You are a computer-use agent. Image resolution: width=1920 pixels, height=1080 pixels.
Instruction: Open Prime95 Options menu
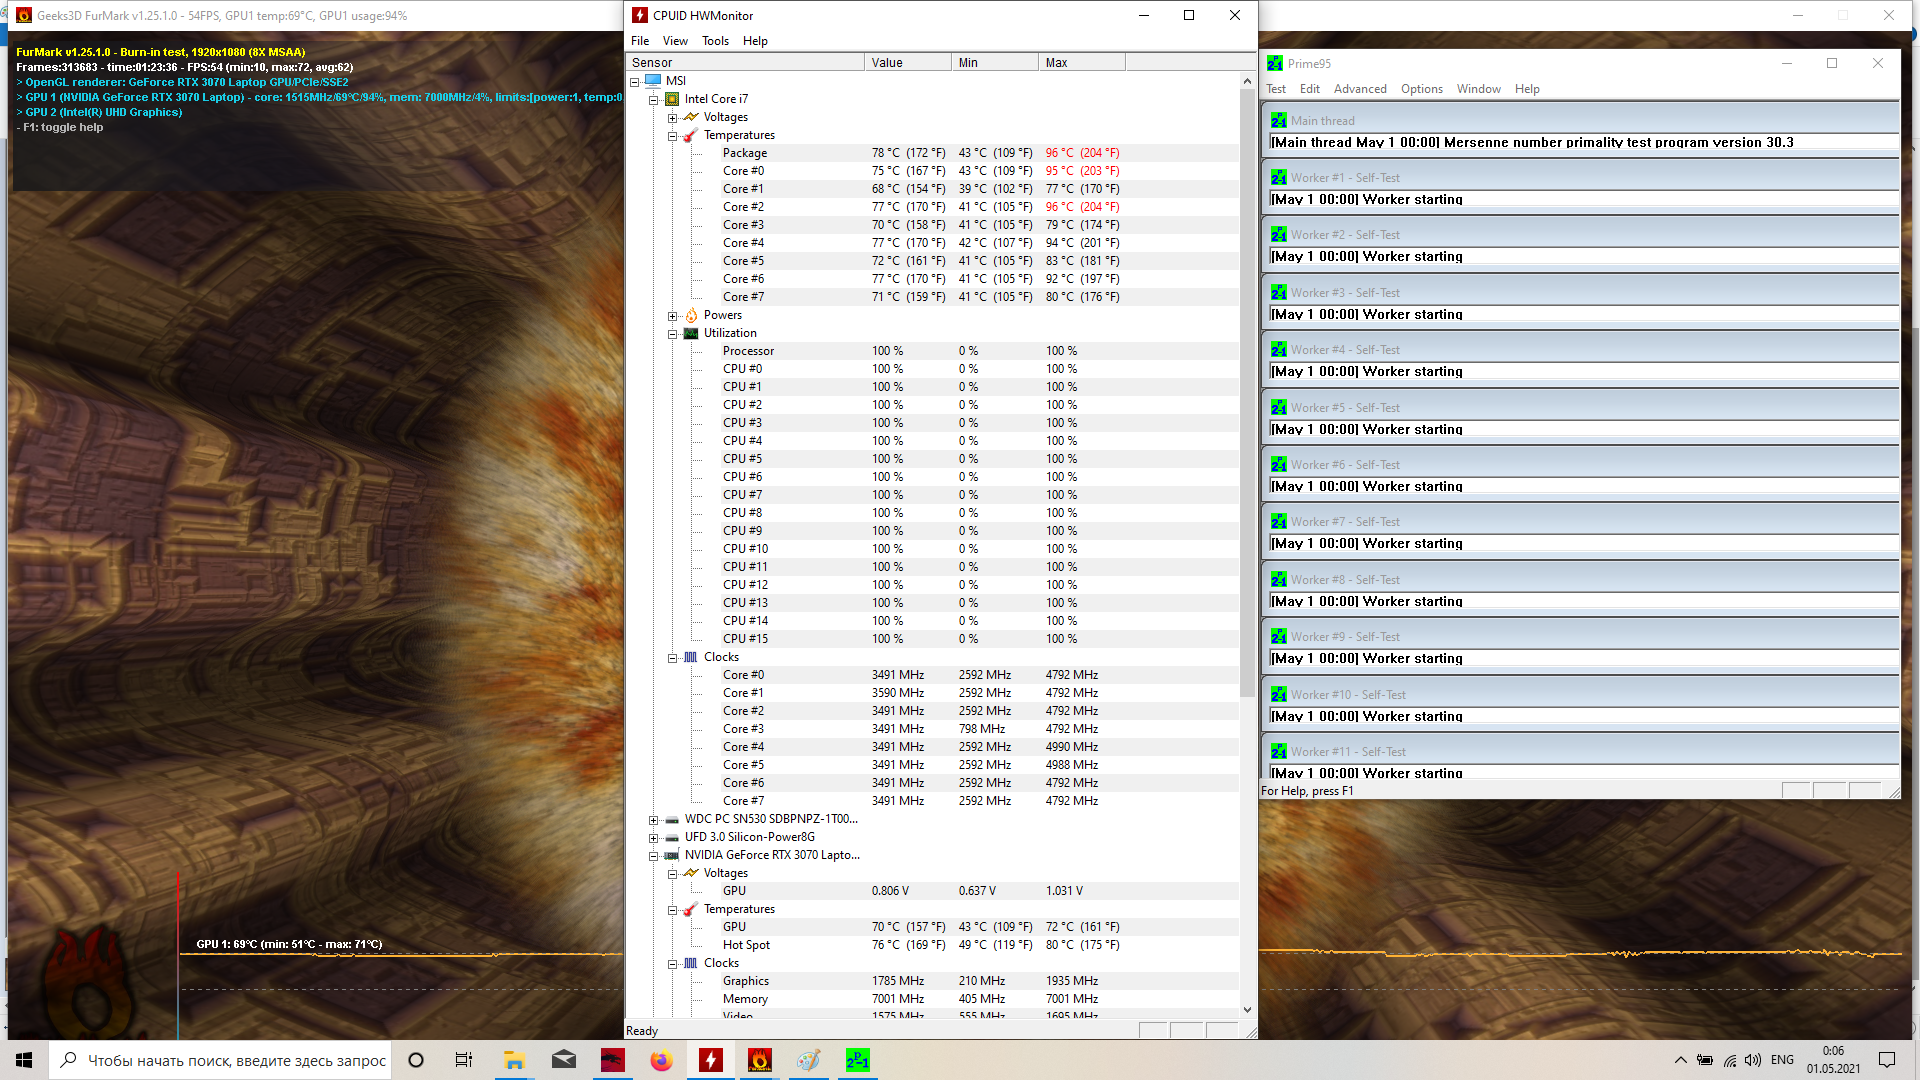pyautogui.click(x=1421, y=89)
